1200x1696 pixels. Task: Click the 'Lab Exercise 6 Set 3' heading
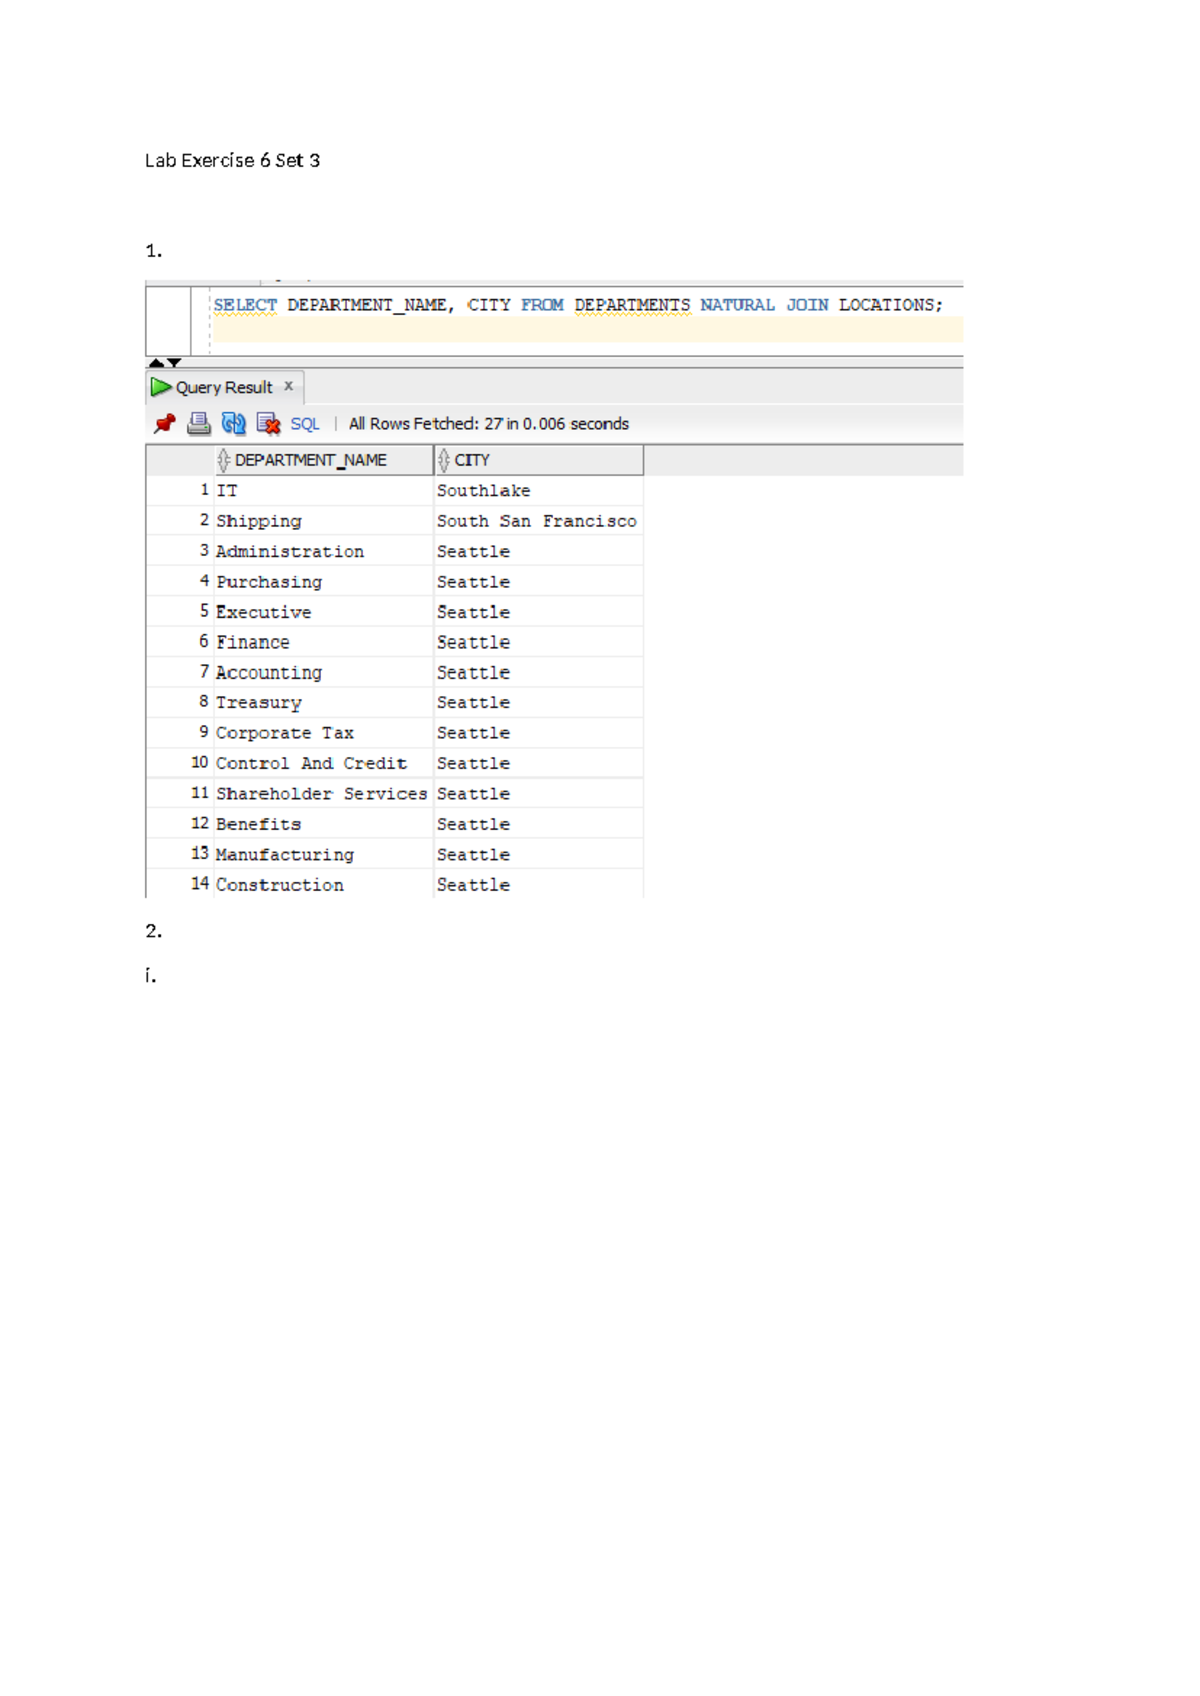pos(233,160)
